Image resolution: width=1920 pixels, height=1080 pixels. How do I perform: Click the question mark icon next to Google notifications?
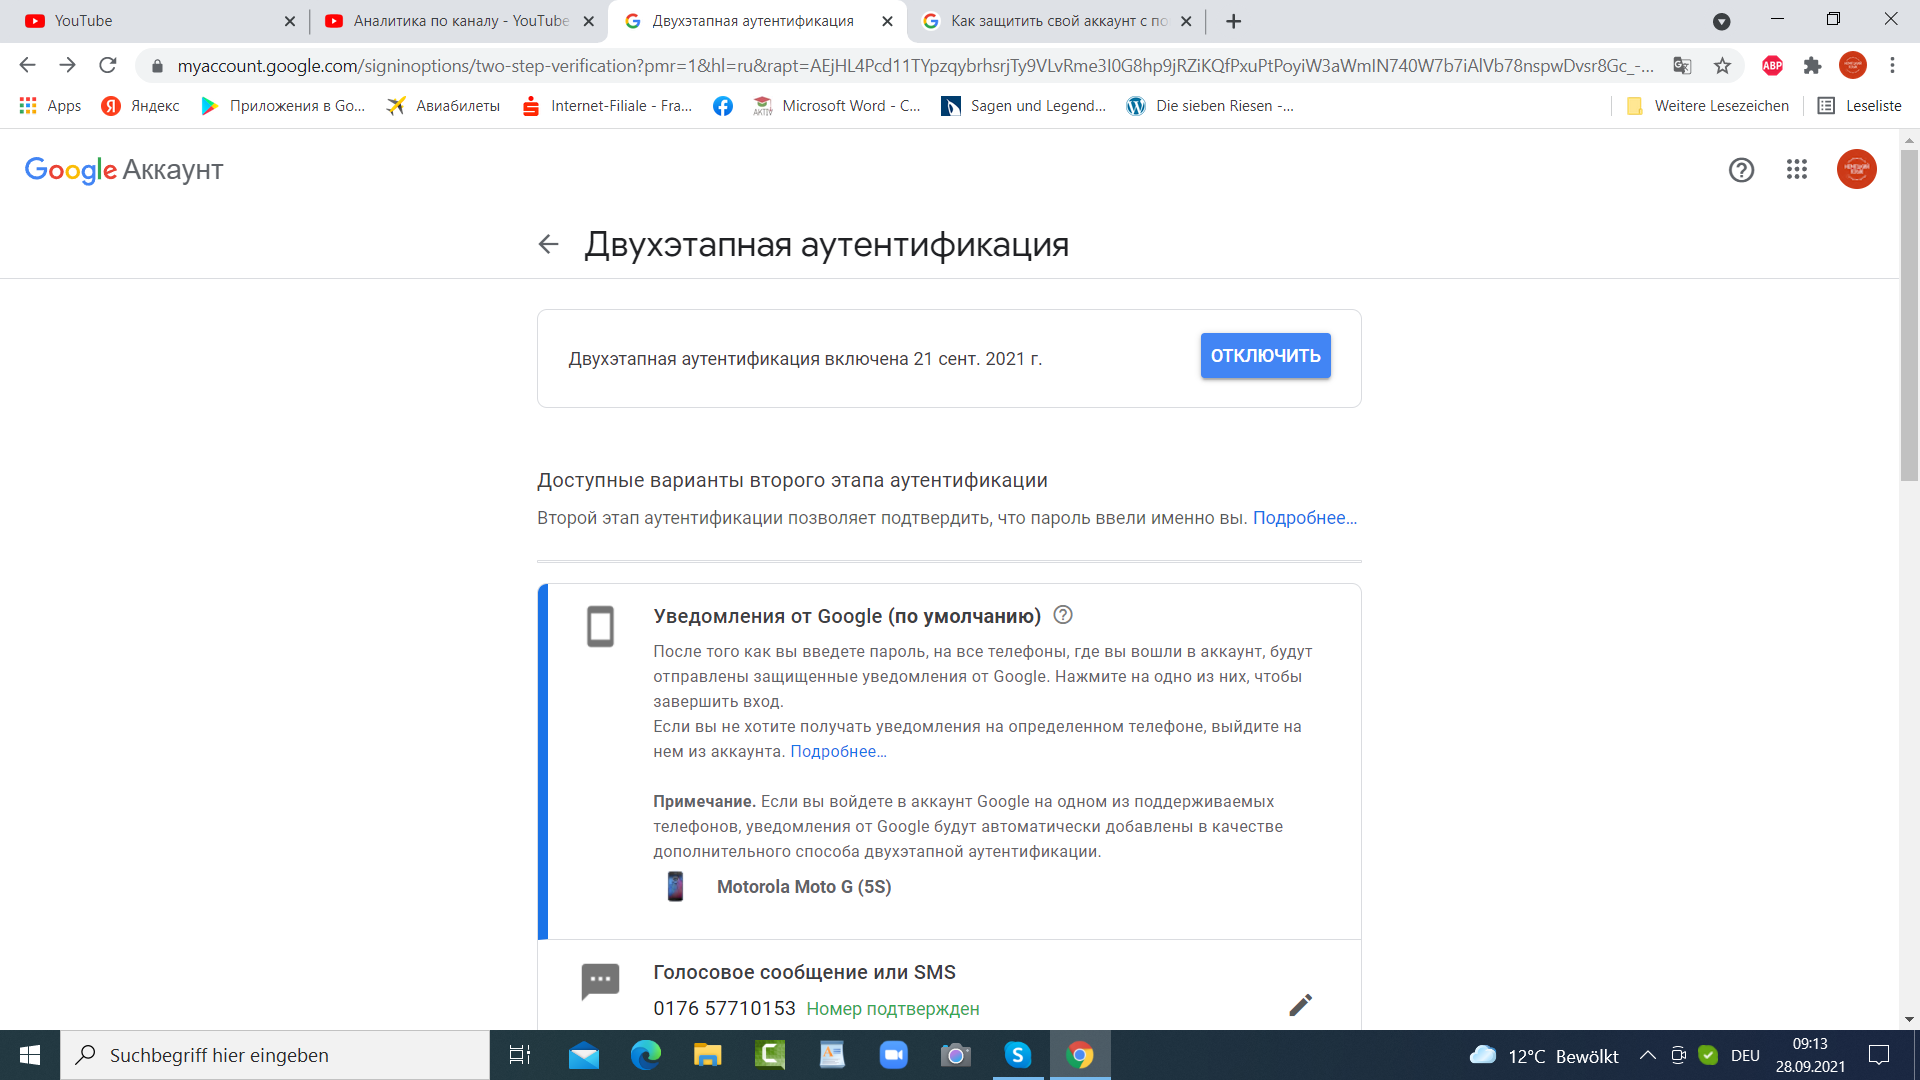pos(1062,616)
